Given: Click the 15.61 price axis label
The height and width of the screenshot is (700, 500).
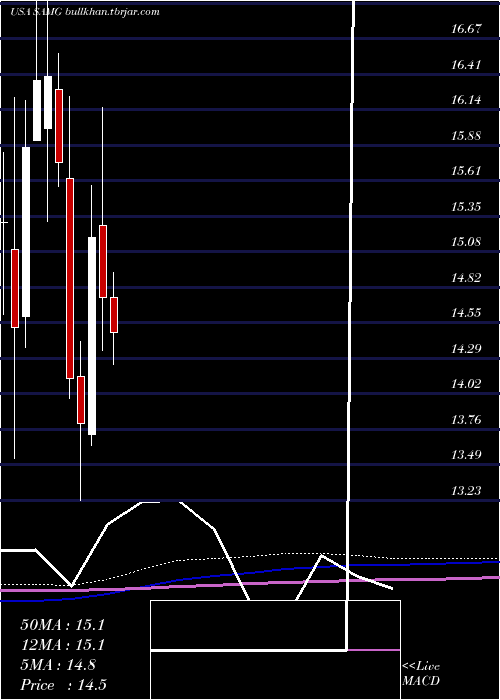Looking at the screenshot, I should pyautogui.click(x=466, y=171).
